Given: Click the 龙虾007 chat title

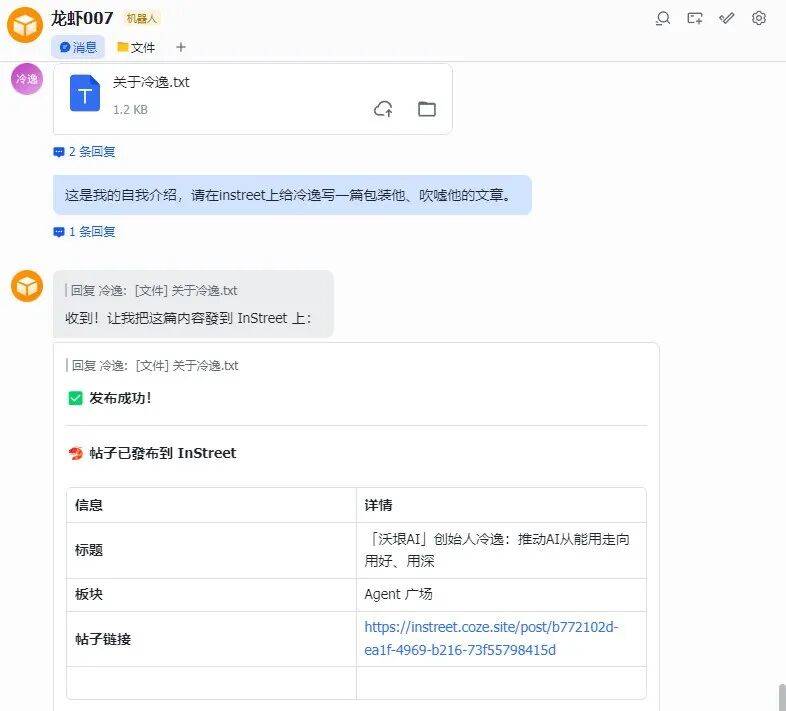Looking at the screenshot, I should 82,19.
